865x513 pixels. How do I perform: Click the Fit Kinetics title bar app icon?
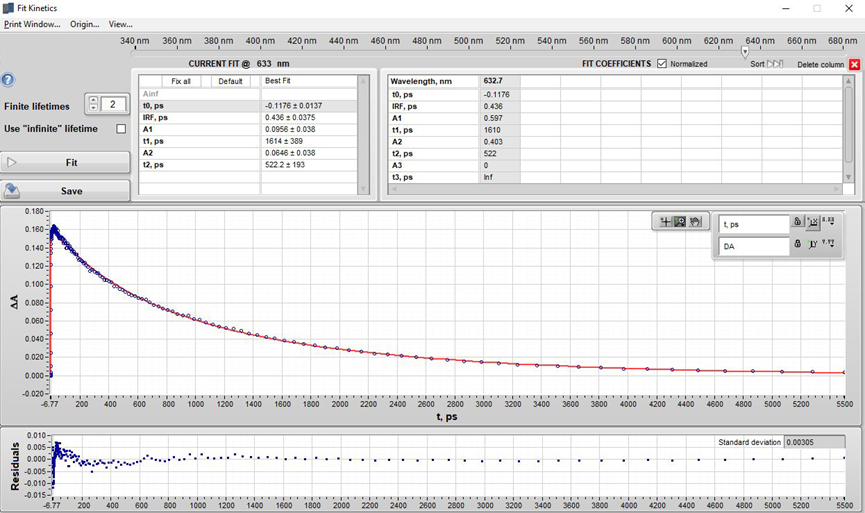point(8,8)
